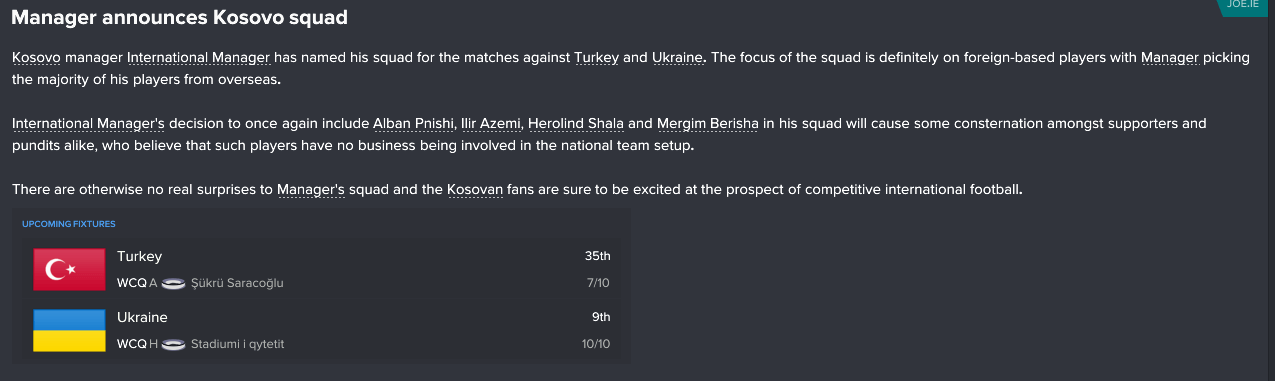Click stadium icon next to Stadiumi i qytetit
This screenshot has width=1275, height=381.
pos(174,344)
